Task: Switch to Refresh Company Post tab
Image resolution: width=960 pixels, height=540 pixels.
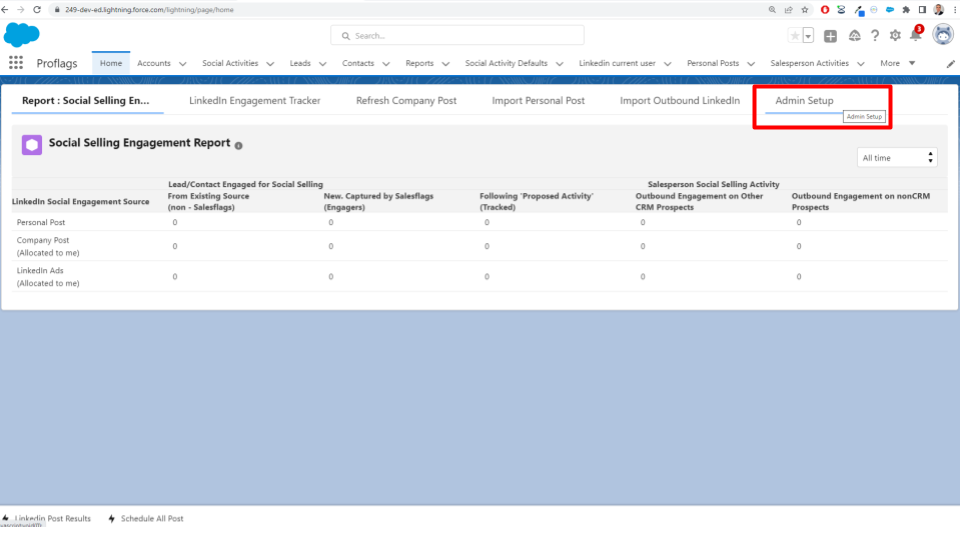Action: tap(407, 100)
